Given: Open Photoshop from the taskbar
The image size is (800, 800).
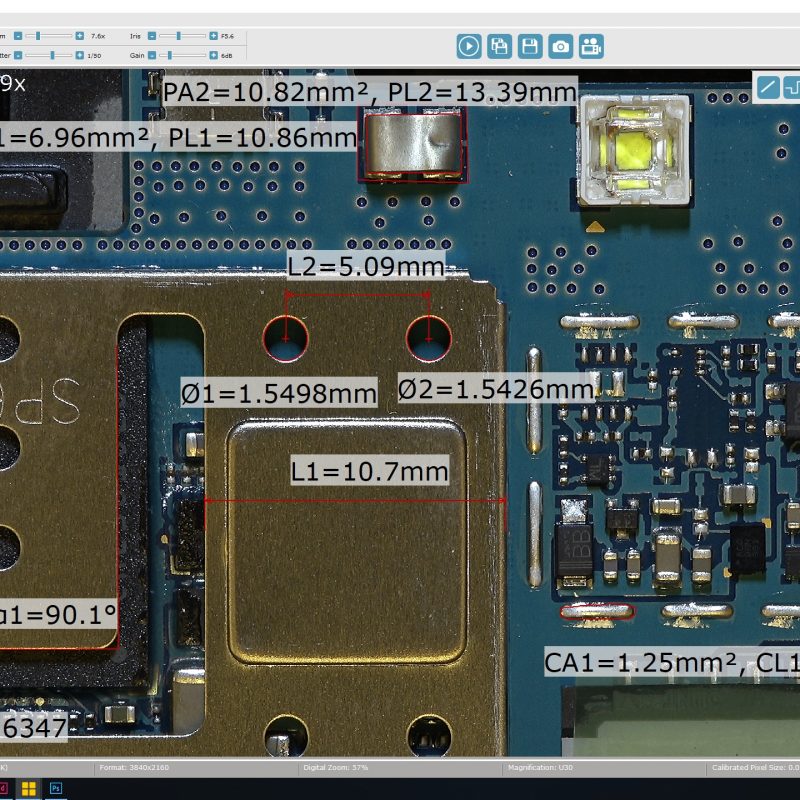Looking at the screenshot, I should [x=56, y=789].
